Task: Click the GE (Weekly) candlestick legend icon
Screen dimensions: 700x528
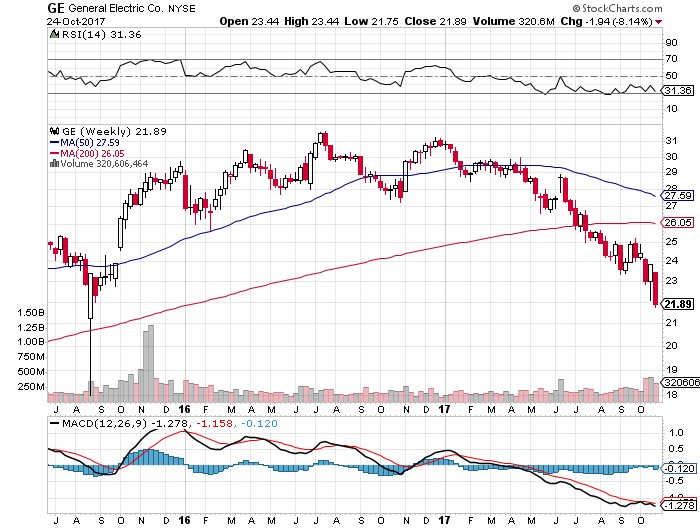Action: [x=54, y=132]
